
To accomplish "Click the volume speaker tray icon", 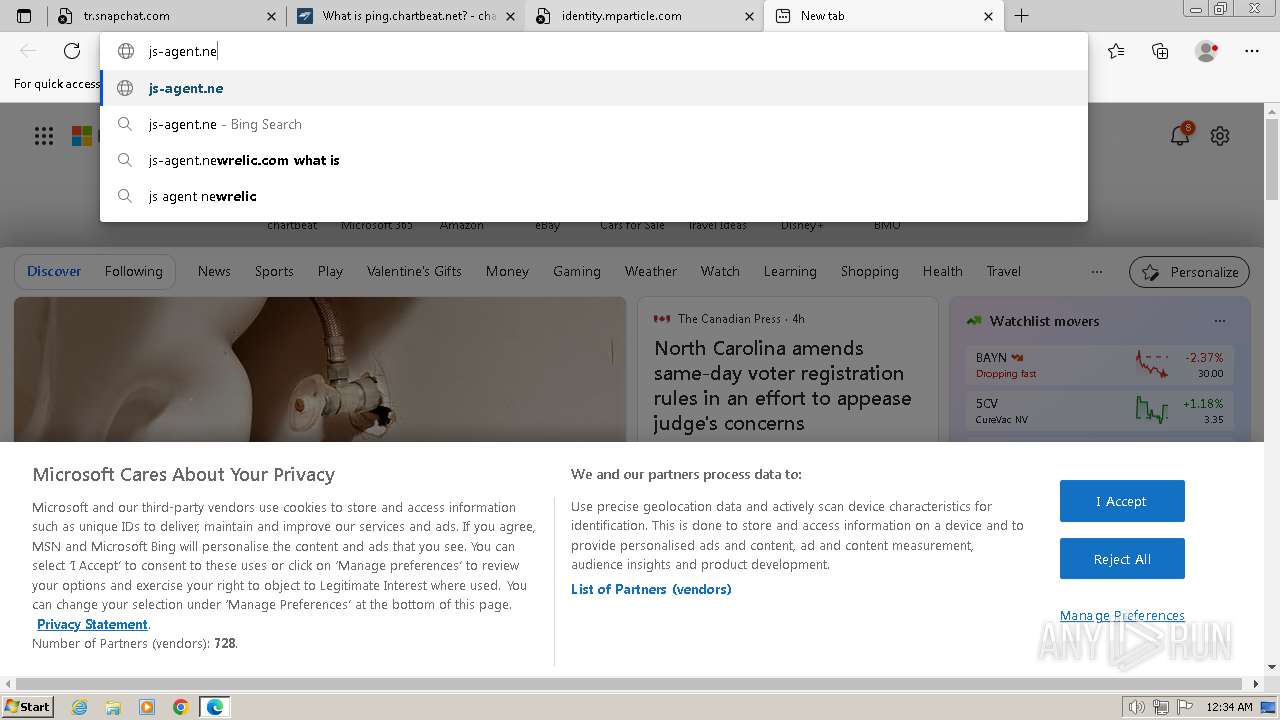I will click(x=1138, y=707).
